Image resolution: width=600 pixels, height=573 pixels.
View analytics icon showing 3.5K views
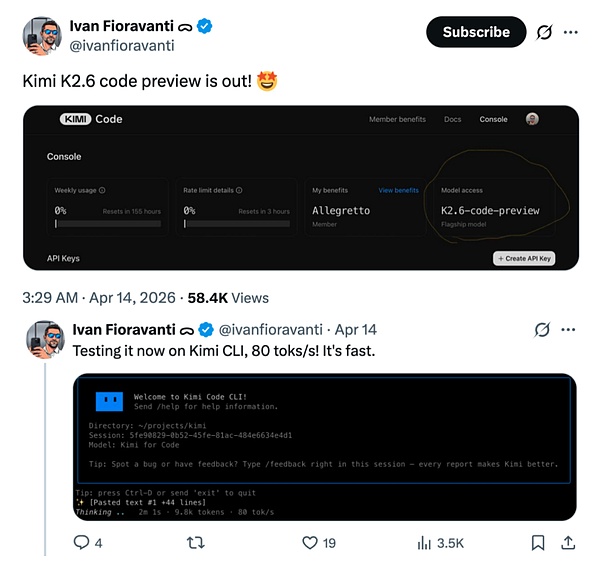coord(424,543)
